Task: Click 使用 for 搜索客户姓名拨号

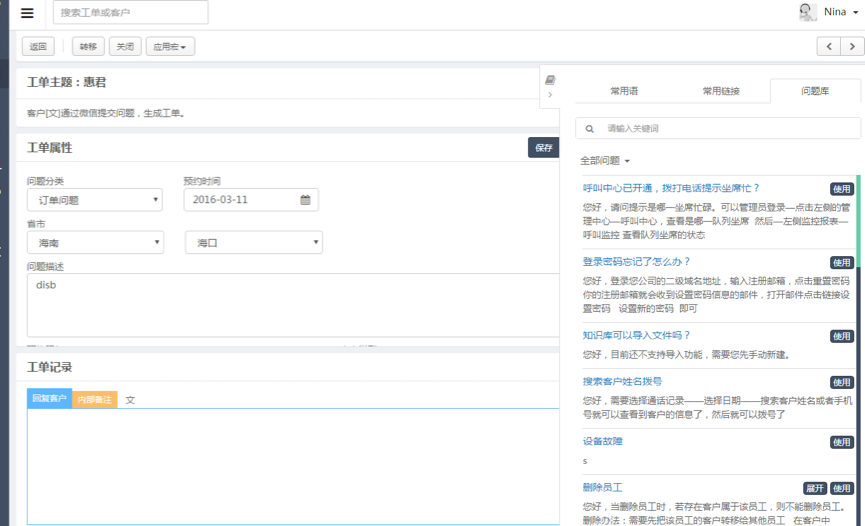Action: coord(842,382)
